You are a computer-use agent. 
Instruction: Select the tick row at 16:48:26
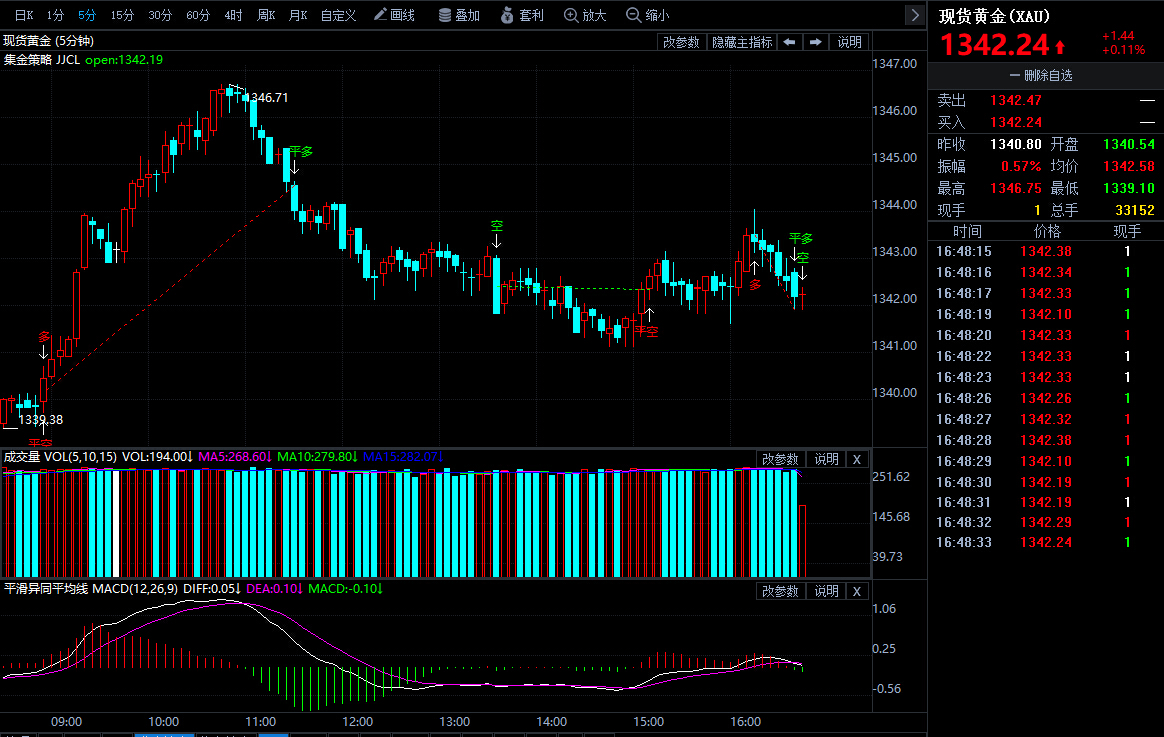[1045, 399]
